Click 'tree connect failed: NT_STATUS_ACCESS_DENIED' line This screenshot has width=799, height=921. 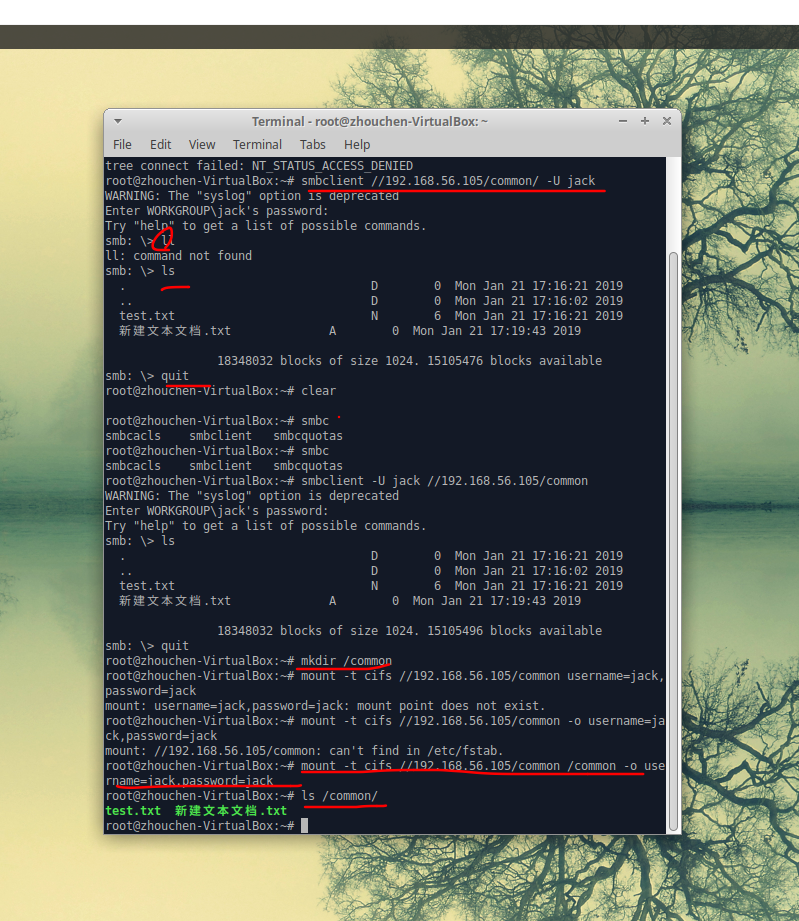[x=259, y=166]
